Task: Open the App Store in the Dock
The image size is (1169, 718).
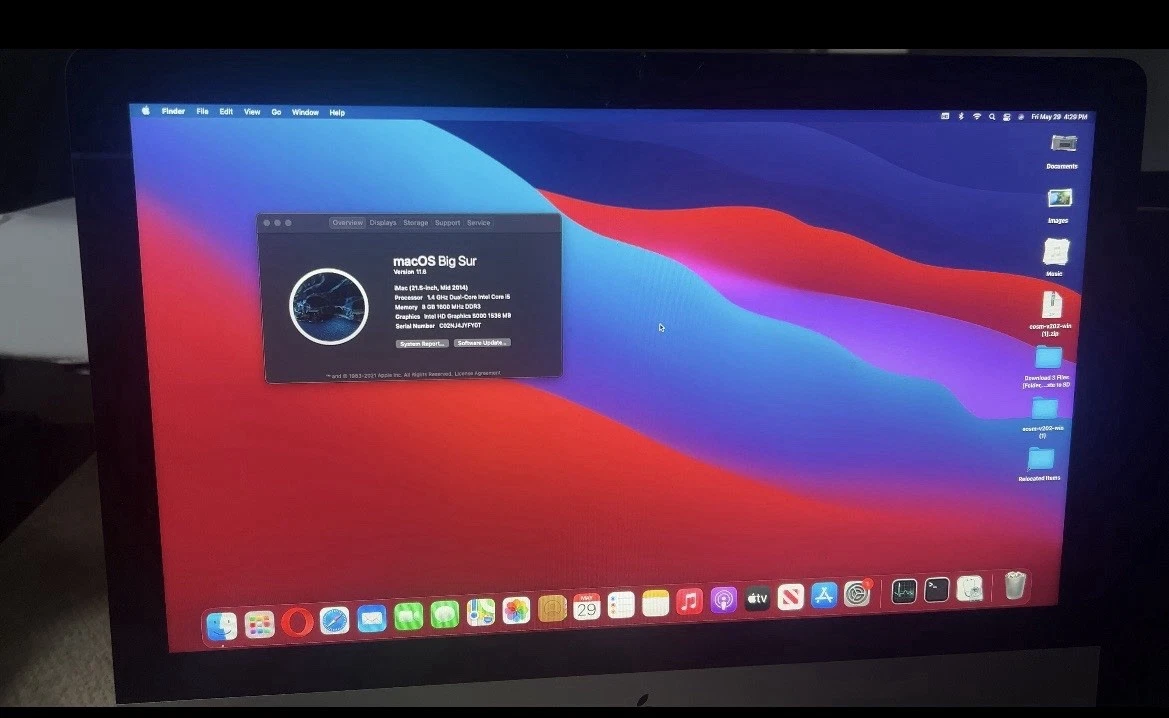Action: 824,595
